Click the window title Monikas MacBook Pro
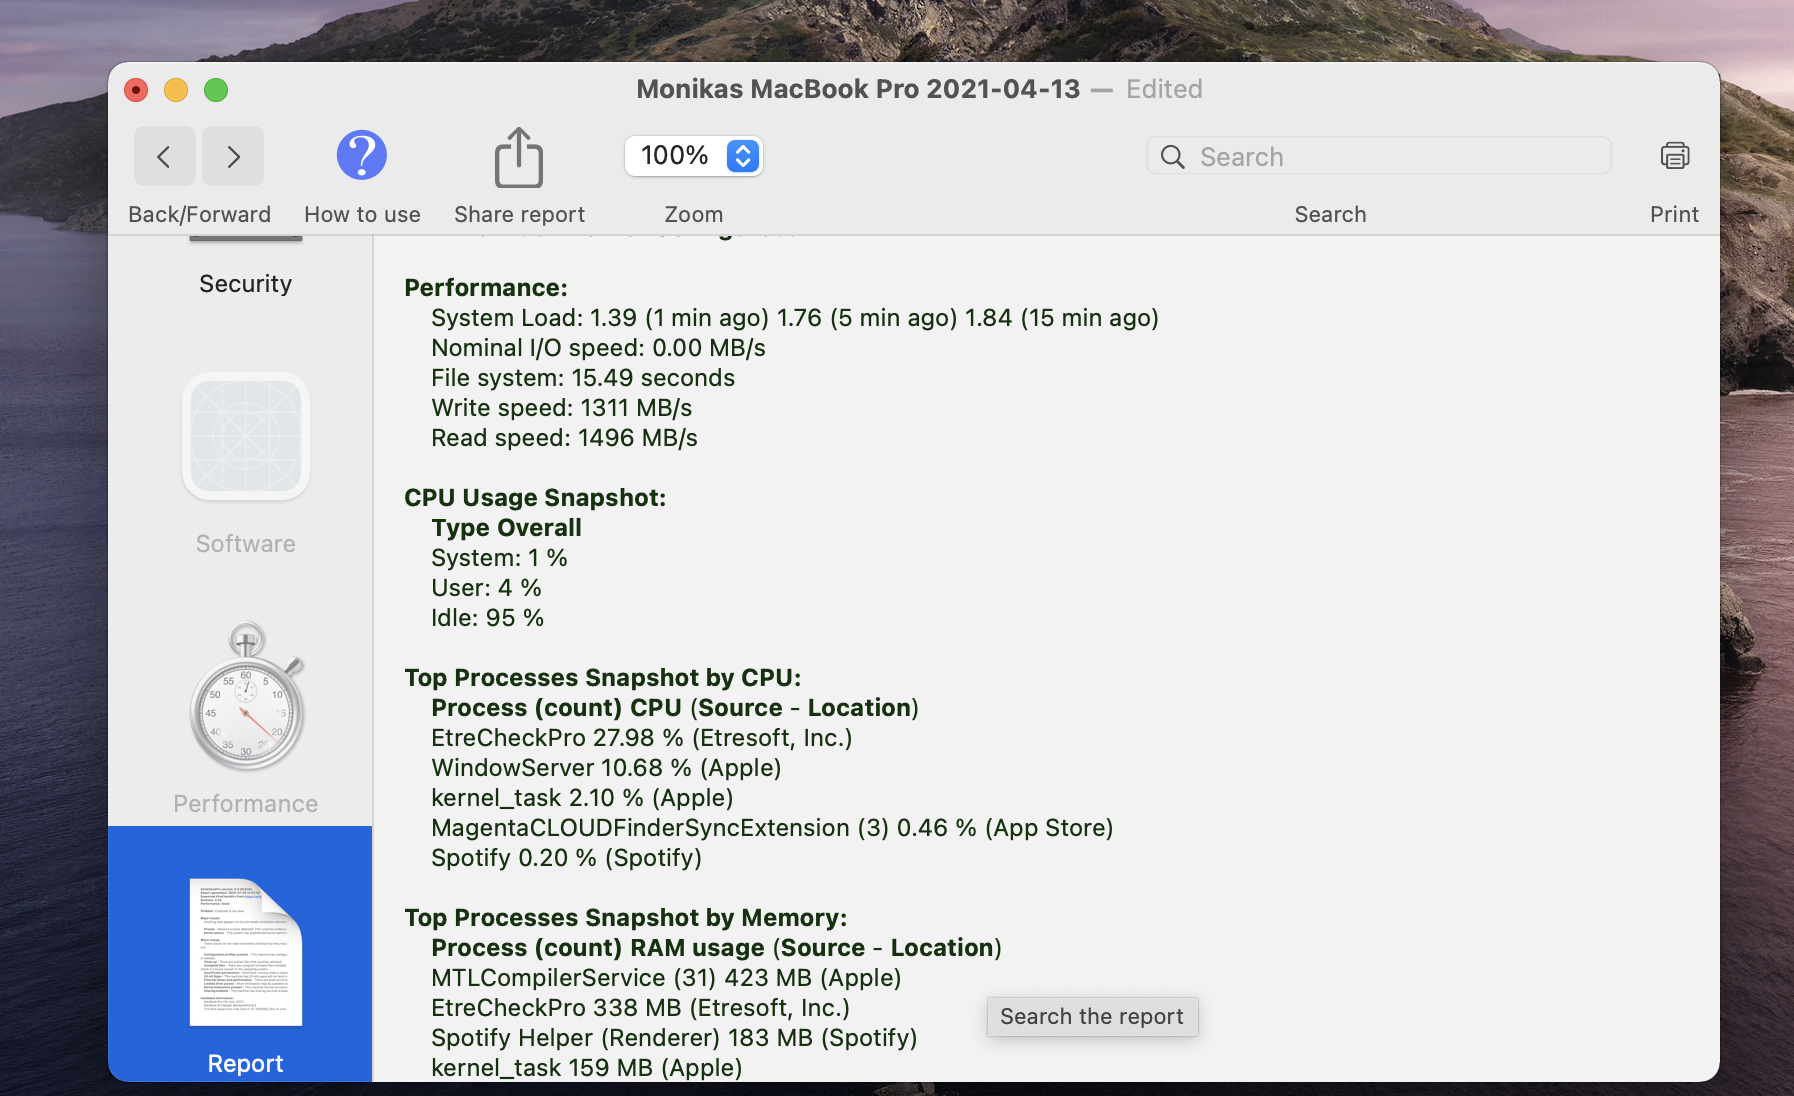This screenshot has height=1096, width=1794. point(857,89)
